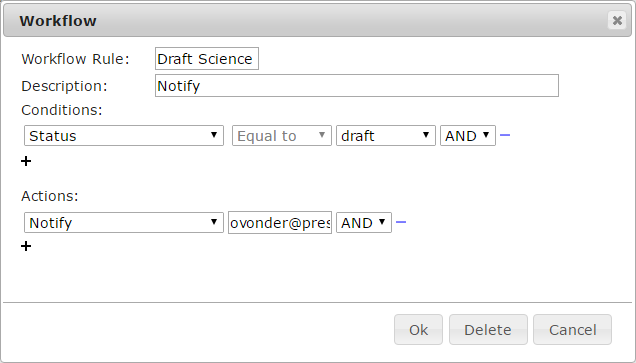Open the AND dropdown in Actions row
The image size is (636, 363).
click(364, 222)
